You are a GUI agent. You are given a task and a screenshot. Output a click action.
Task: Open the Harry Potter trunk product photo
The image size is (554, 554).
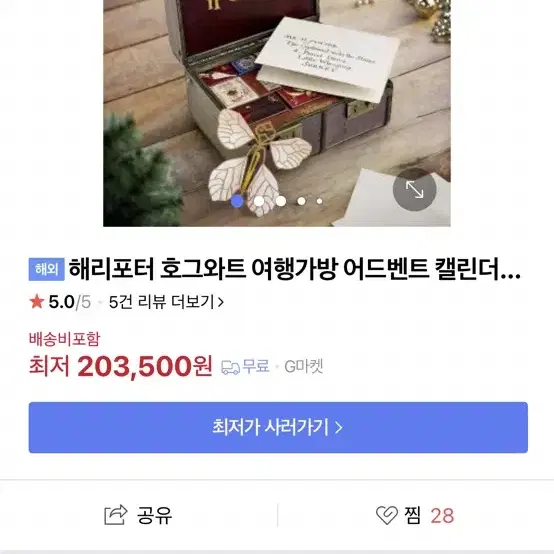(x=277, y=113)
